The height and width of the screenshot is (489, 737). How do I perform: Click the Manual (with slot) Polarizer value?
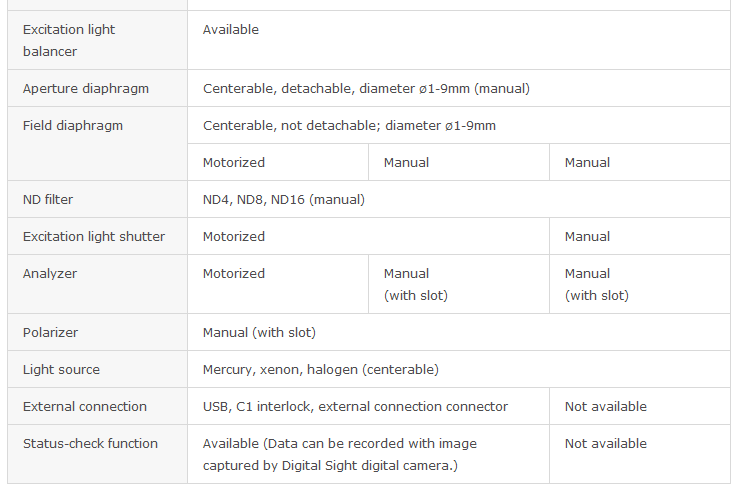tap(259, 332)
